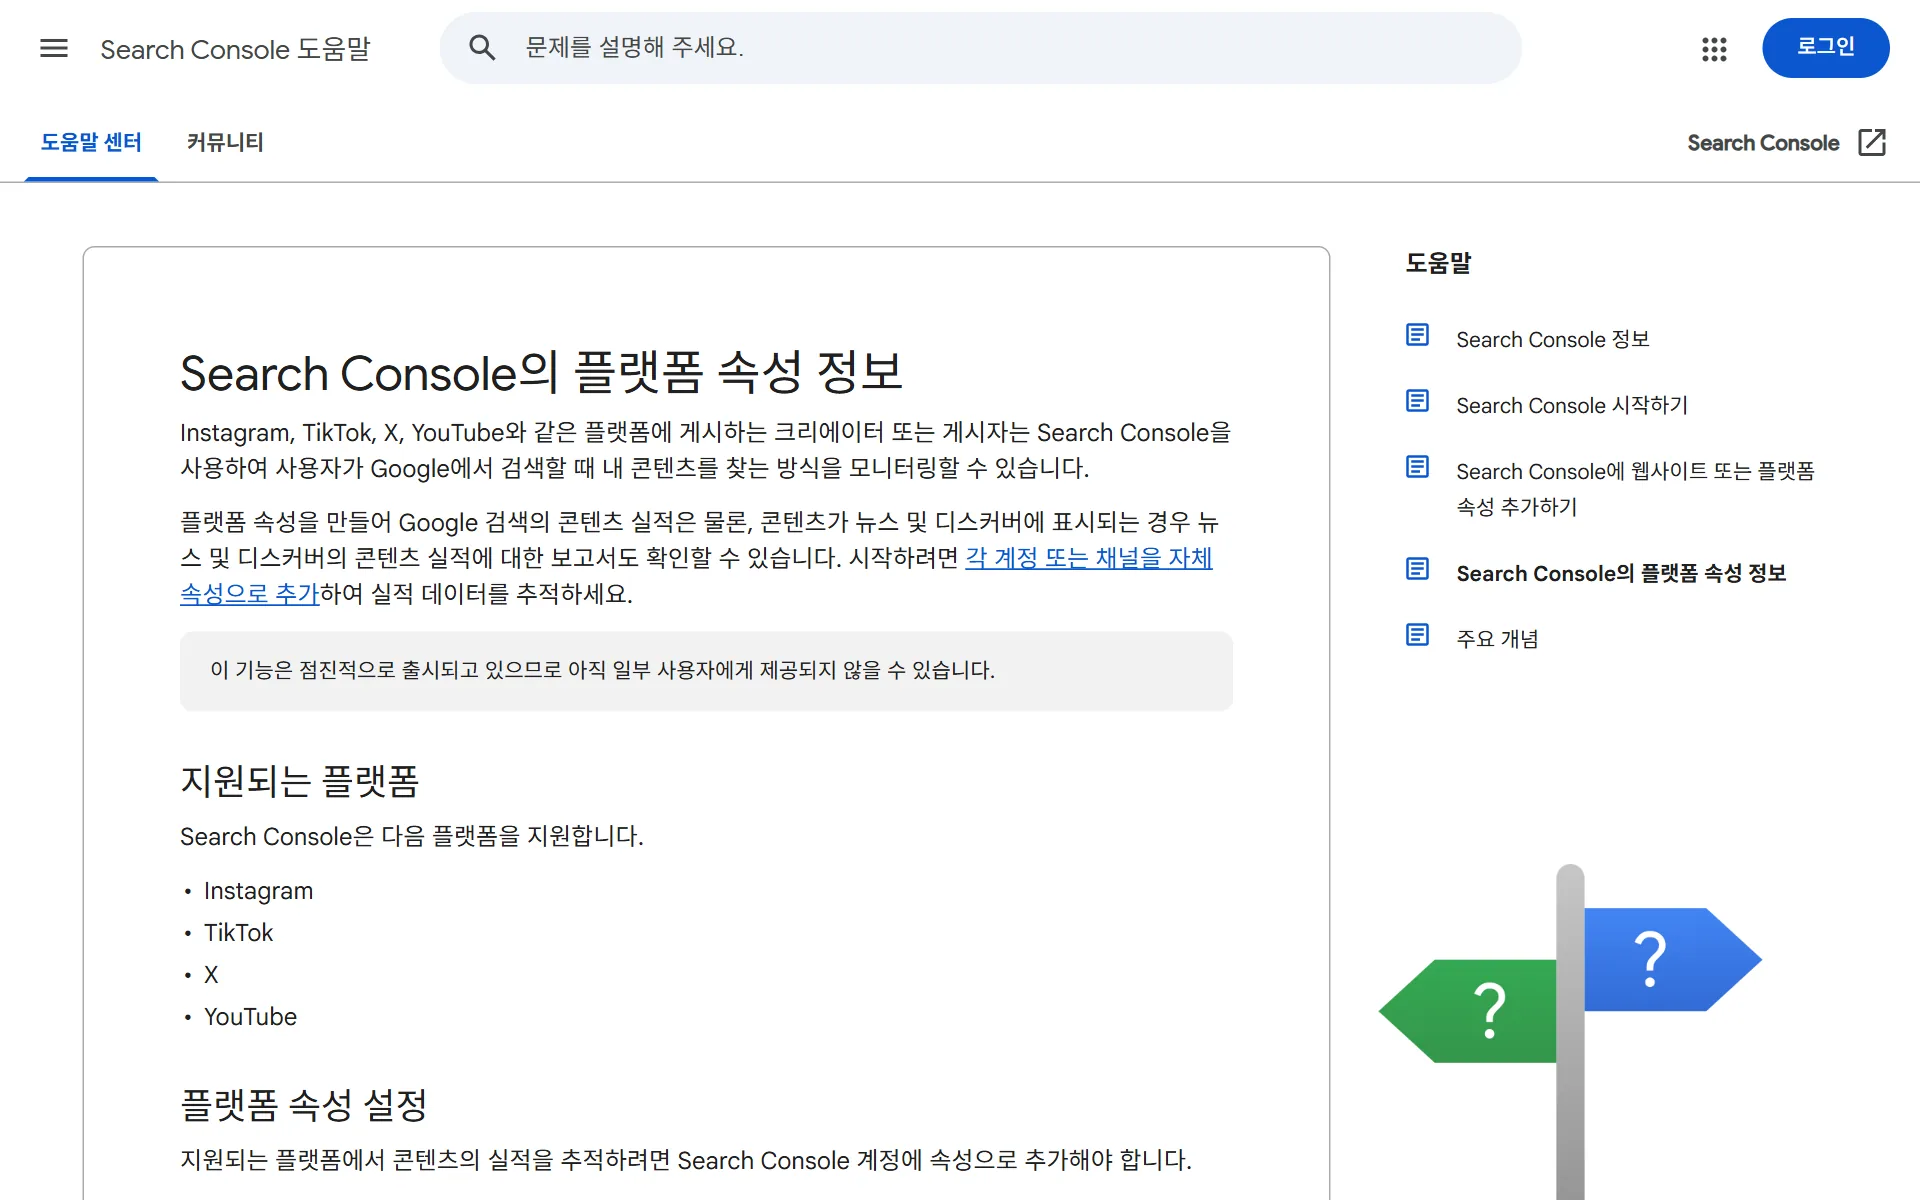This screenshot has height=1200, width=1920.
Task: Click the gradual rollout notice box
Action: (706, 671)
